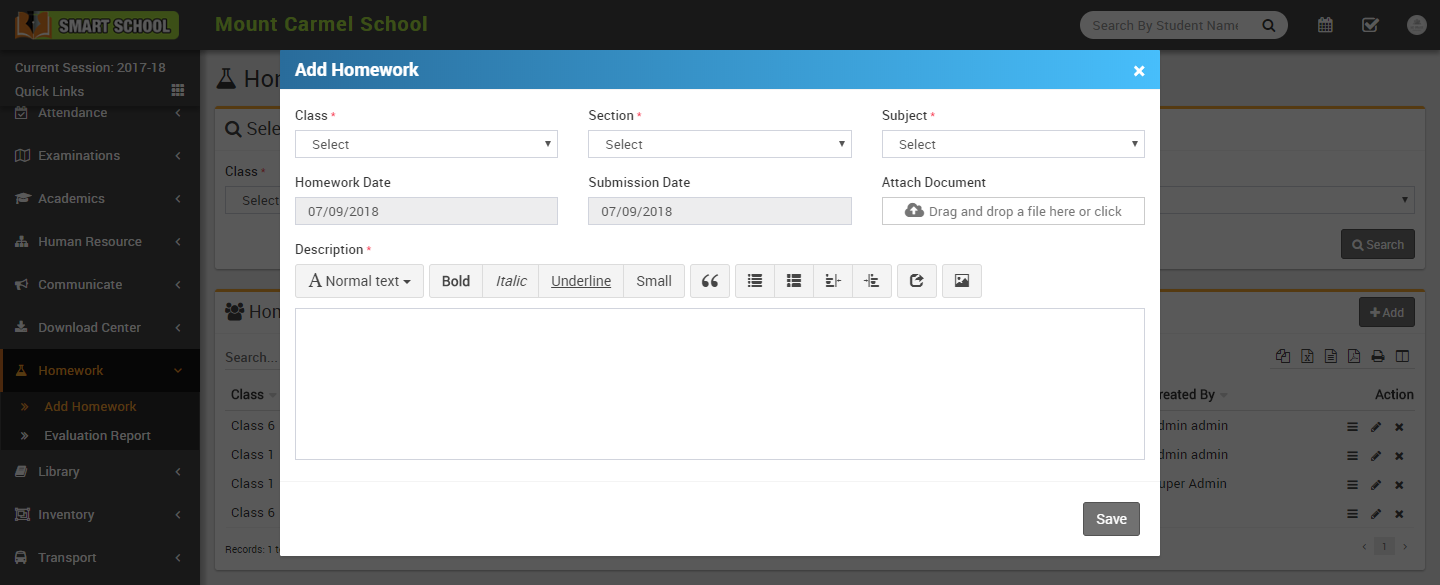Save the homework form
The image size is (1440, 585).
[x=1111, y=519]
